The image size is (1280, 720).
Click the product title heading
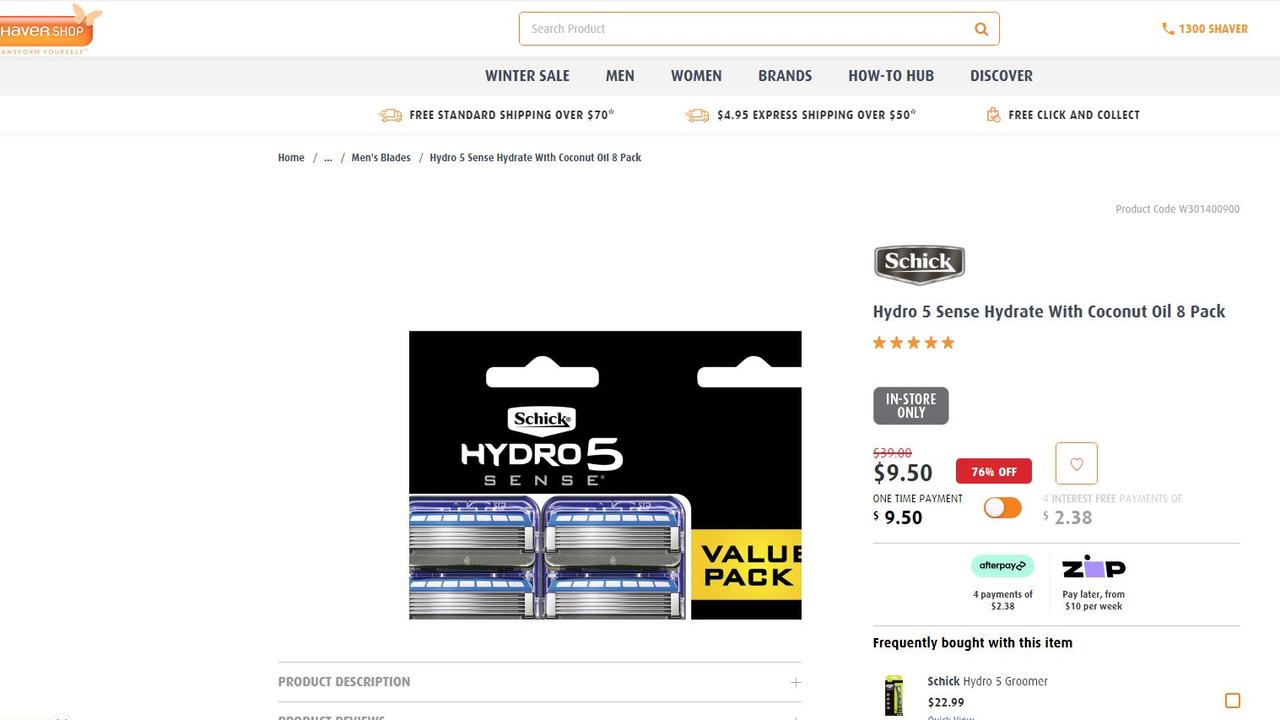(1049, 312)
